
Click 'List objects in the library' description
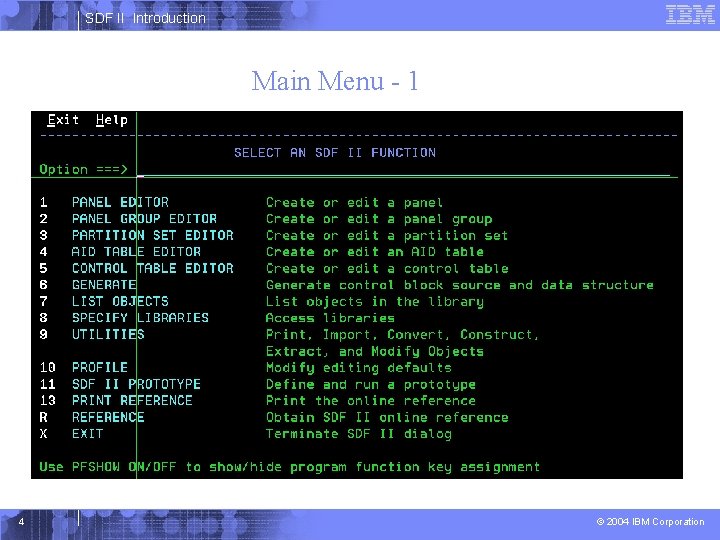pyautogui.click(x=375, y=302)
